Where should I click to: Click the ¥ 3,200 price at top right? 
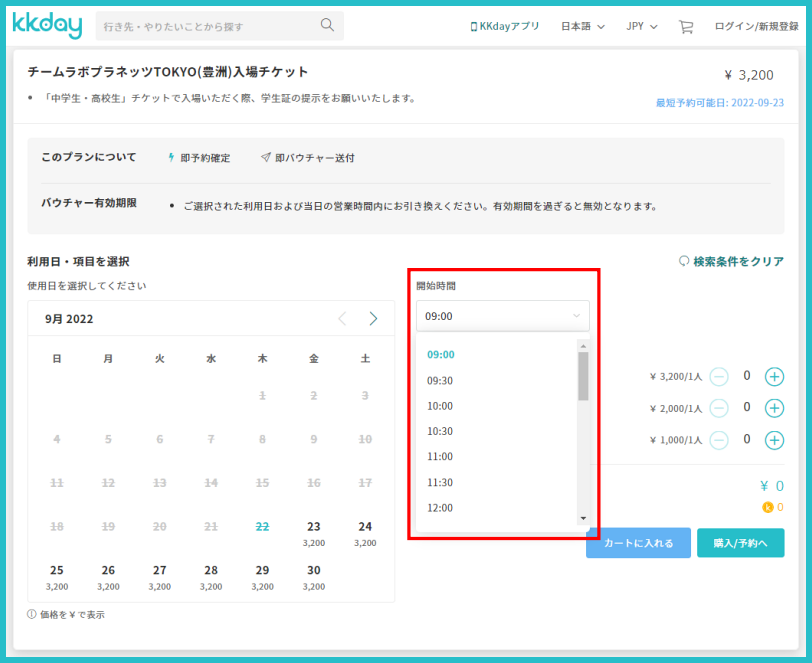pos(748,76)
